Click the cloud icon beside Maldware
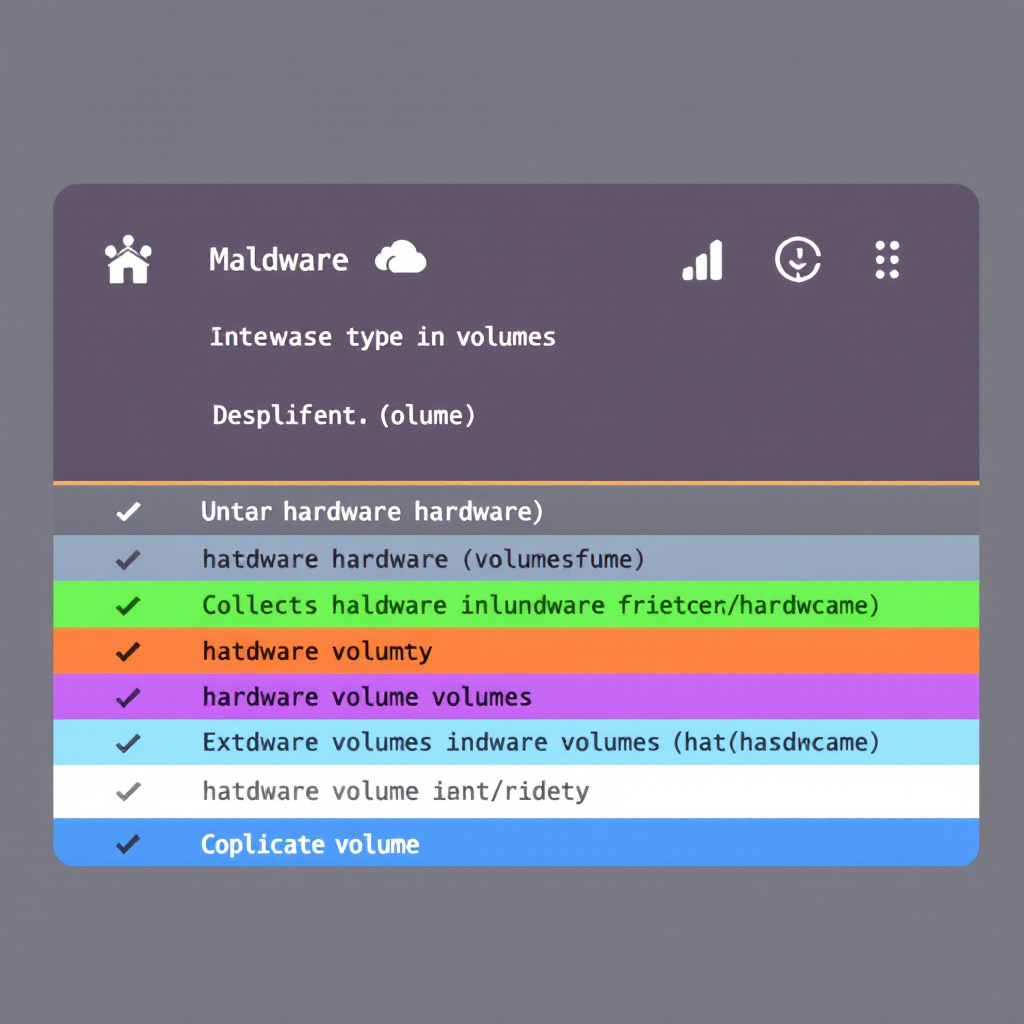This screenshot has width=1024, height=1024. pyautogui.click(x=400, y=257)
